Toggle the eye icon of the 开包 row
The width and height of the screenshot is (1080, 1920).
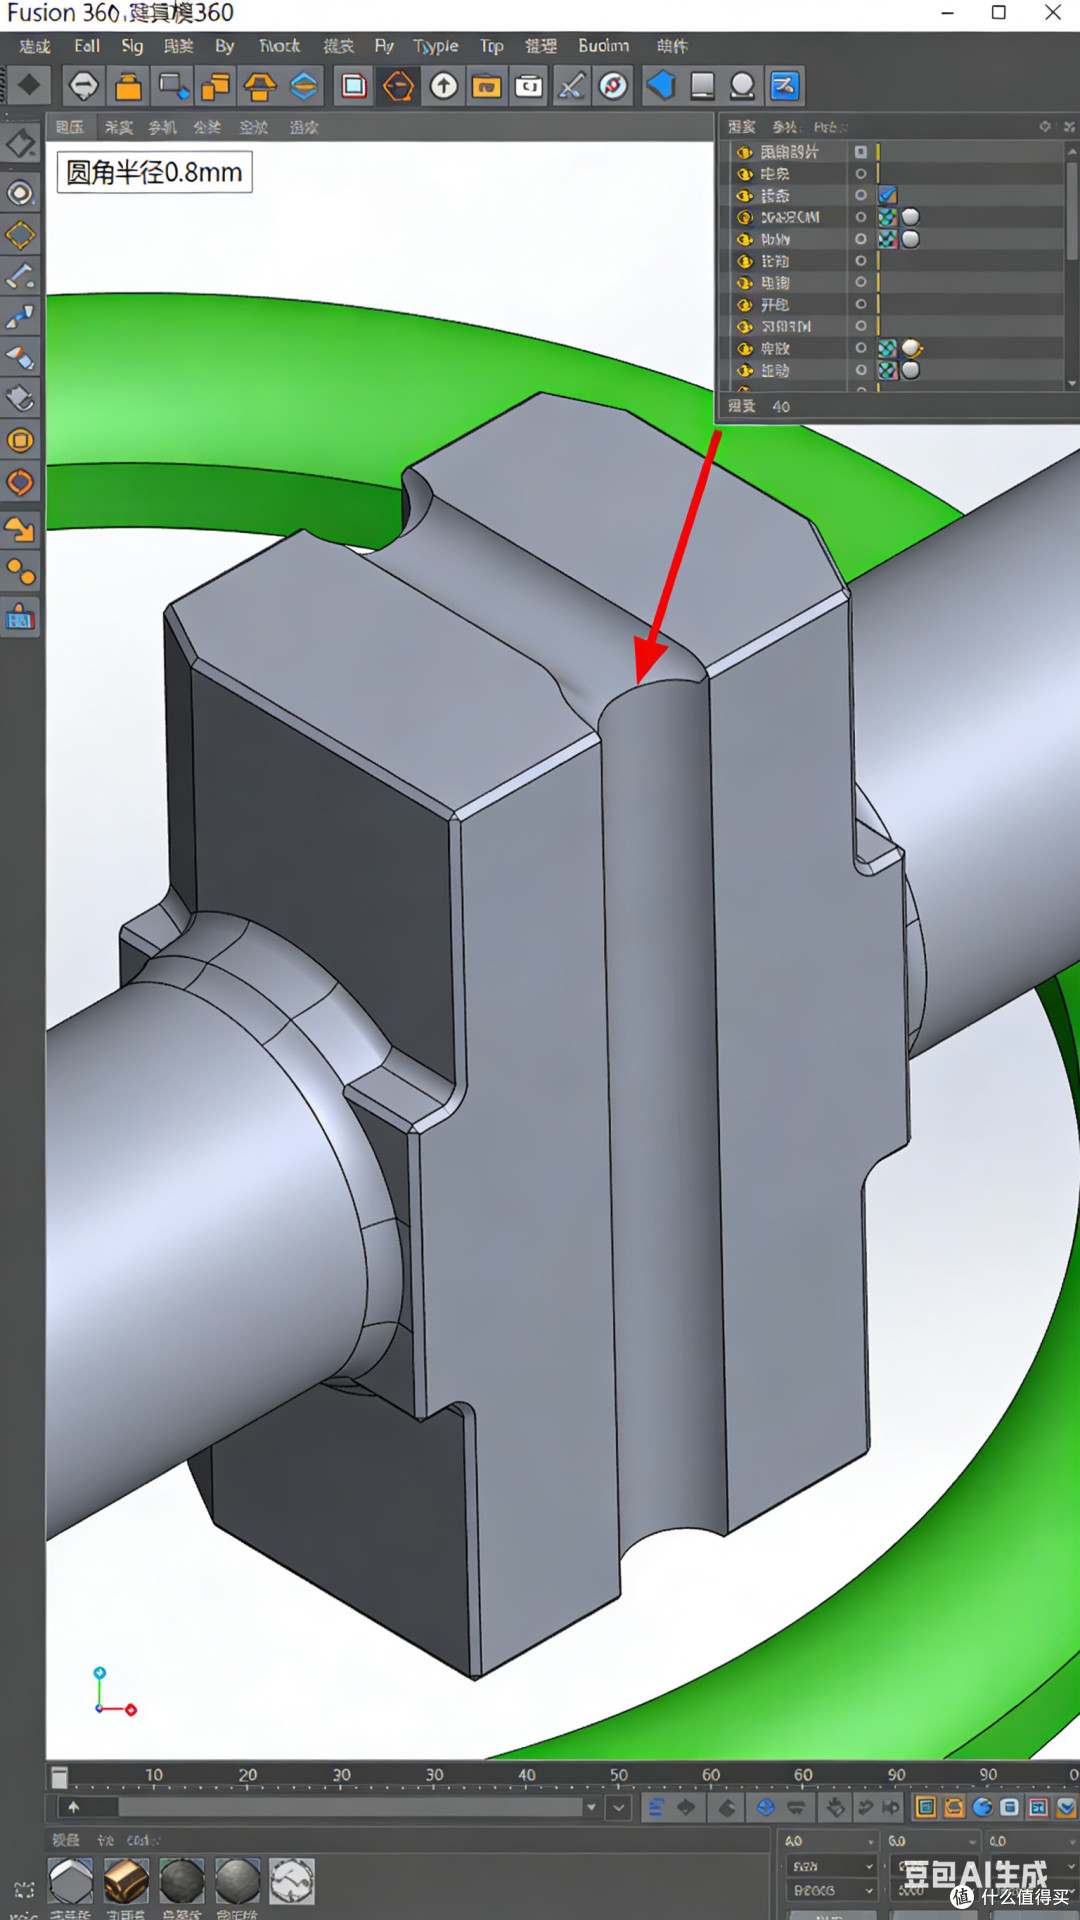tap(744, 305)
